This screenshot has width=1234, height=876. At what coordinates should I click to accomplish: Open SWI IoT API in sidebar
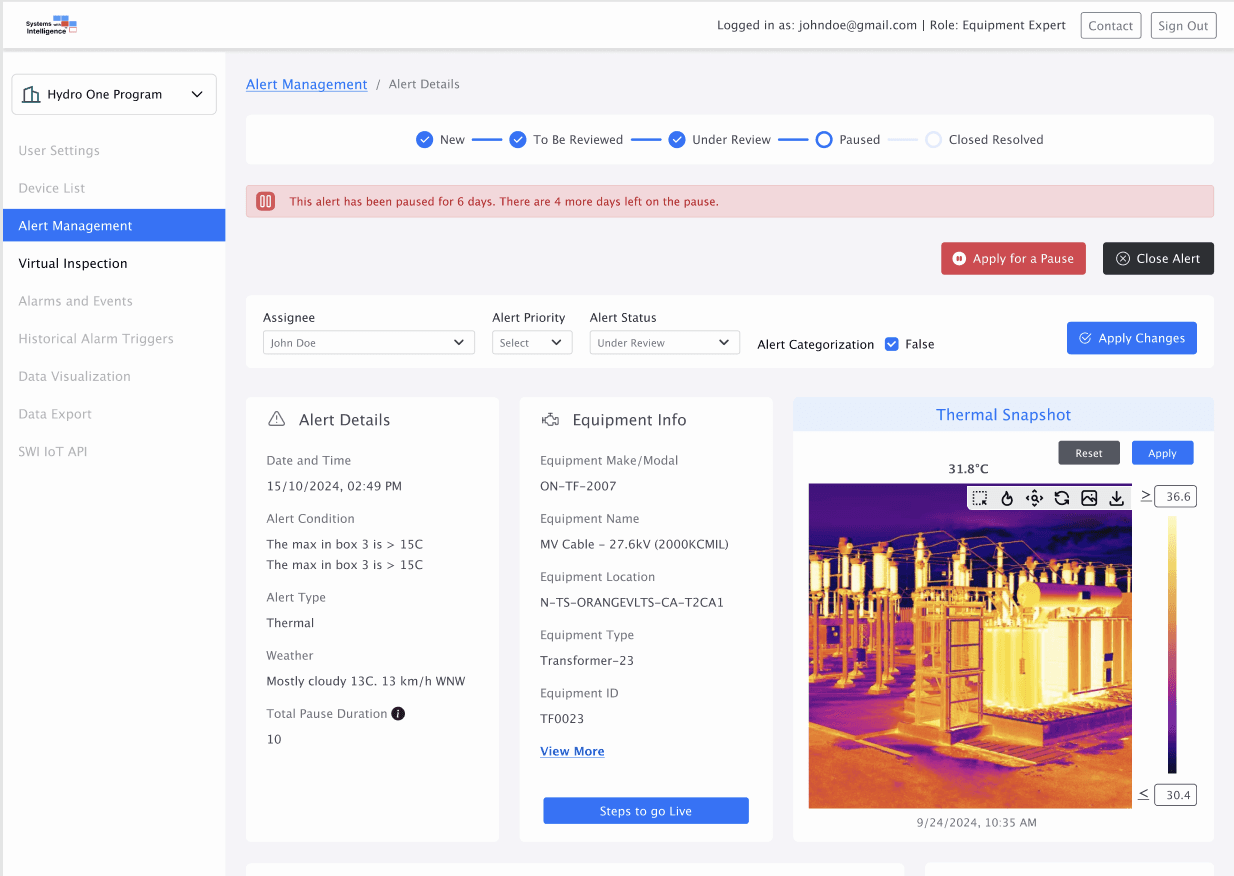53,452
